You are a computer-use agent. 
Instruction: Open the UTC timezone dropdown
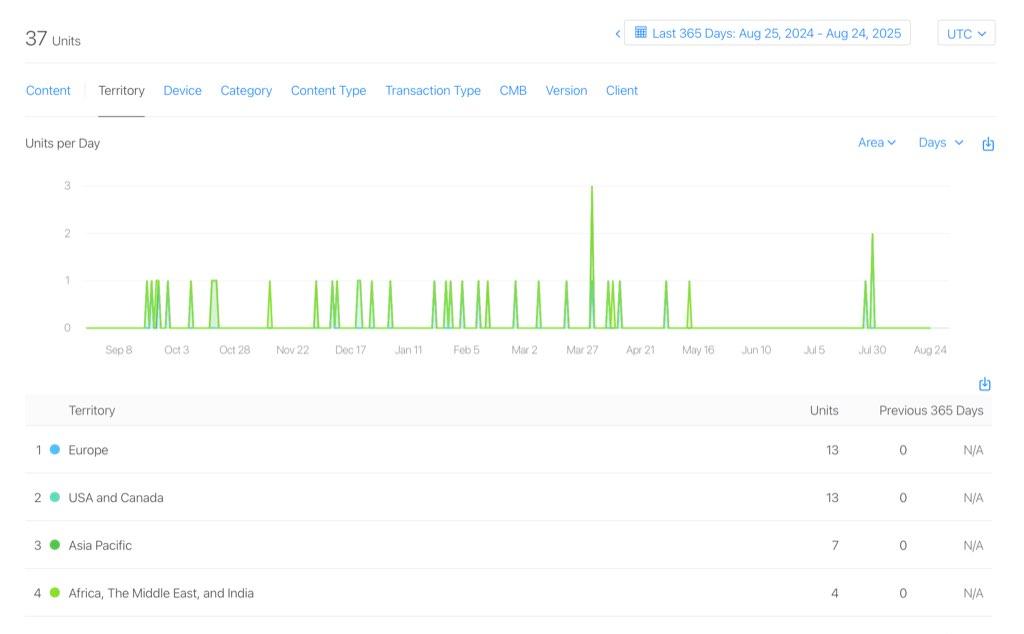(966, 33)
